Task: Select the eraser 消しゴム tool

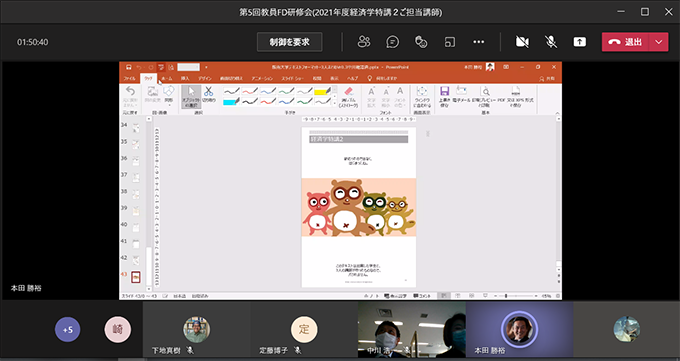Action: [x=349, y=96]
